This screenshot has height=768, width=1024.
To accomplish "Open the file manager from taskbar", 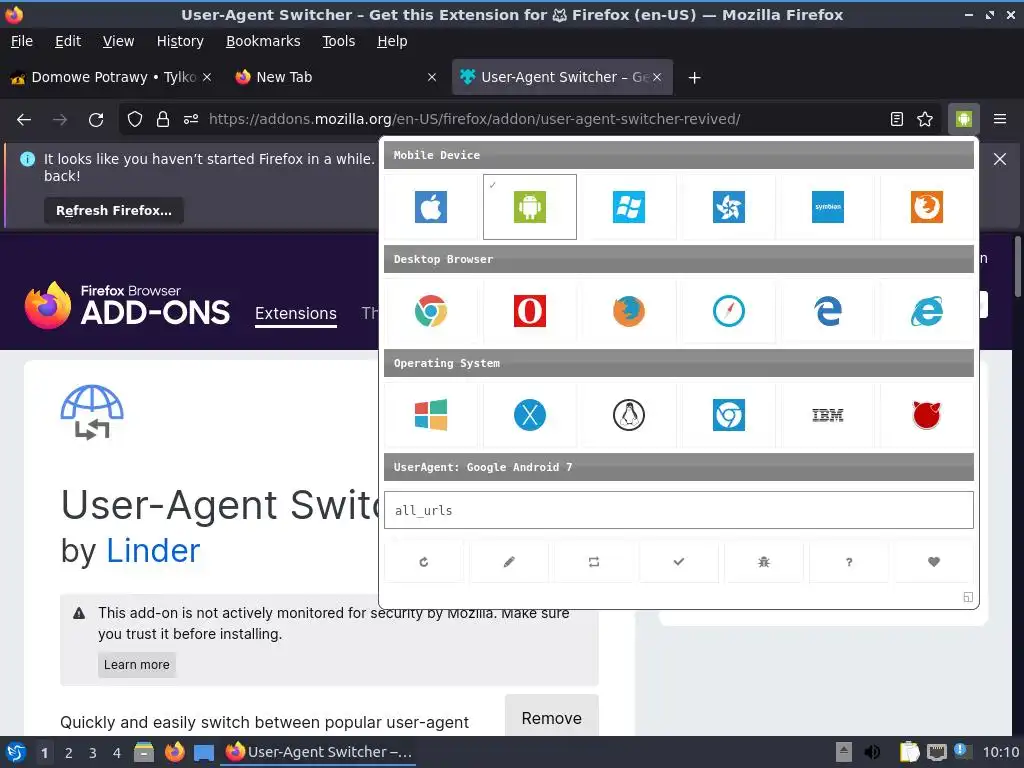I will pyautogui.click(x=144, y=752).
